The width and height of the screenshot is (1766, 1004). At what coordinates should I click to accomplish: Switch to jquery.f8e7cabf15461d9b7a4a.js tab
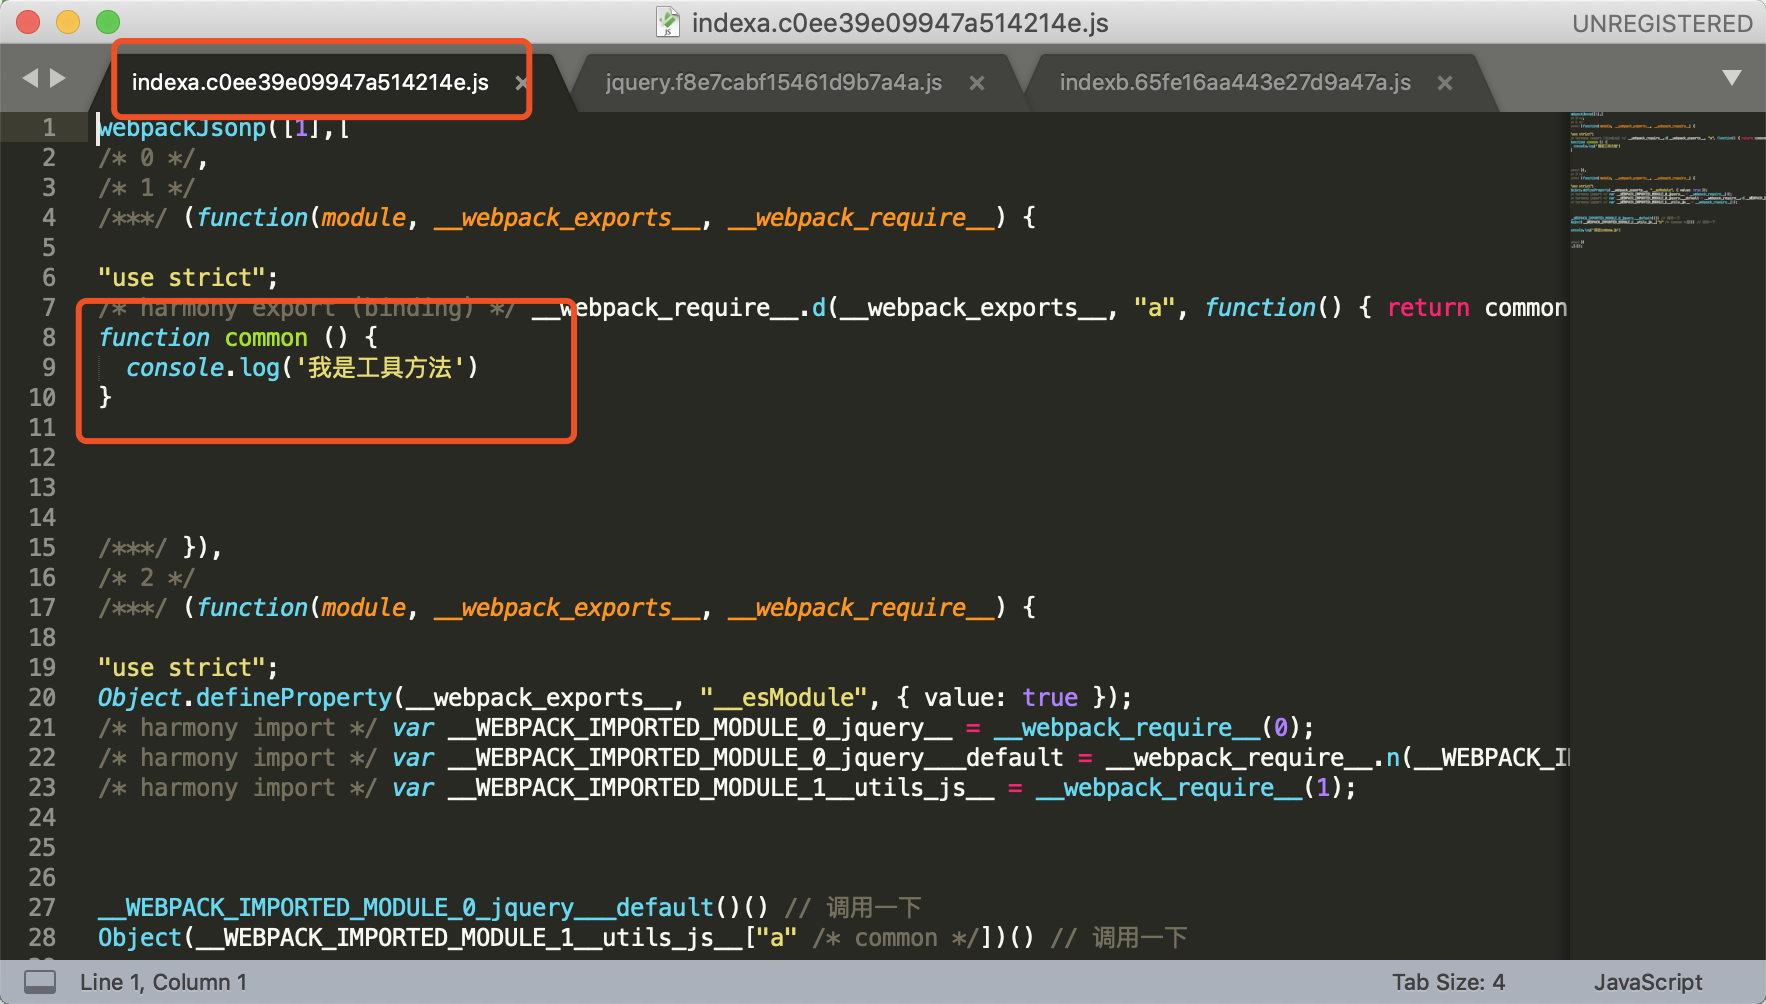[x=773, y=82]
